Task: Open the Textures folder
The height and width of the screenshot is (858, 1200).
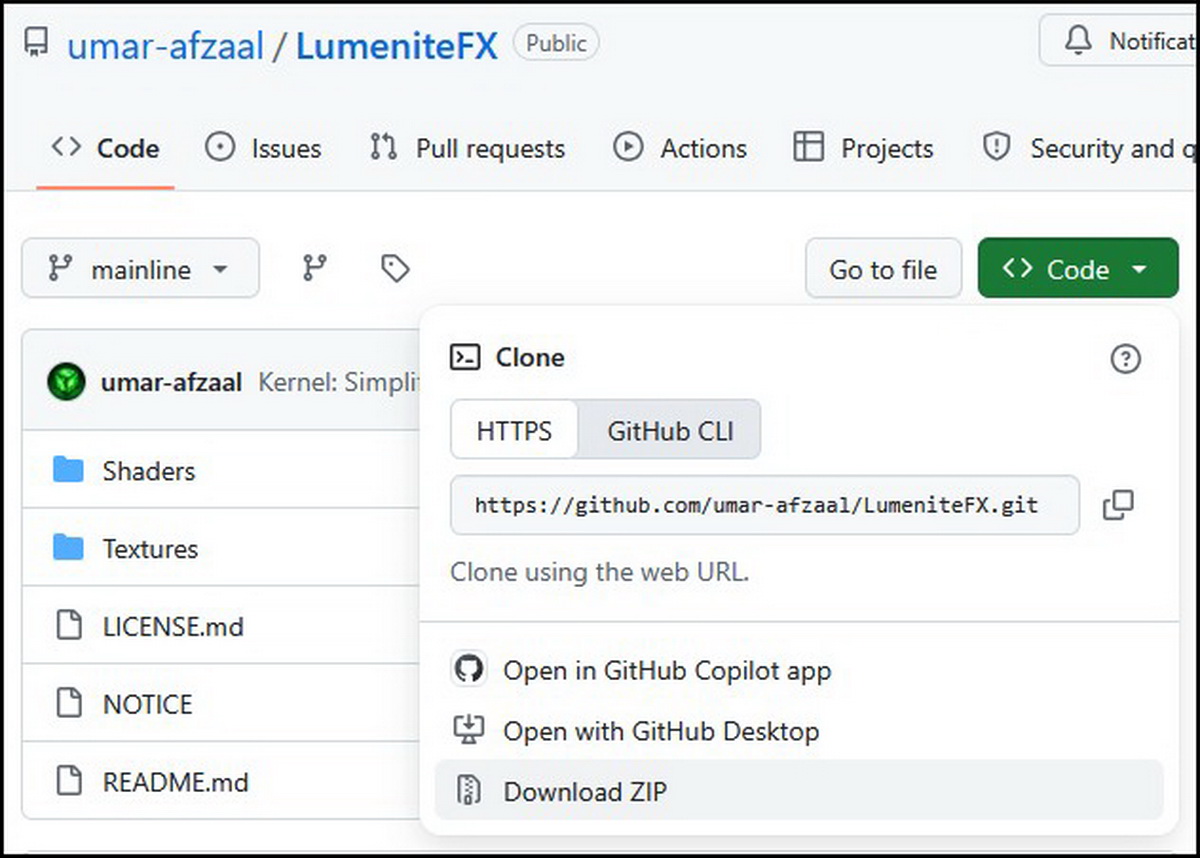Action: click(x=150, y=548)
